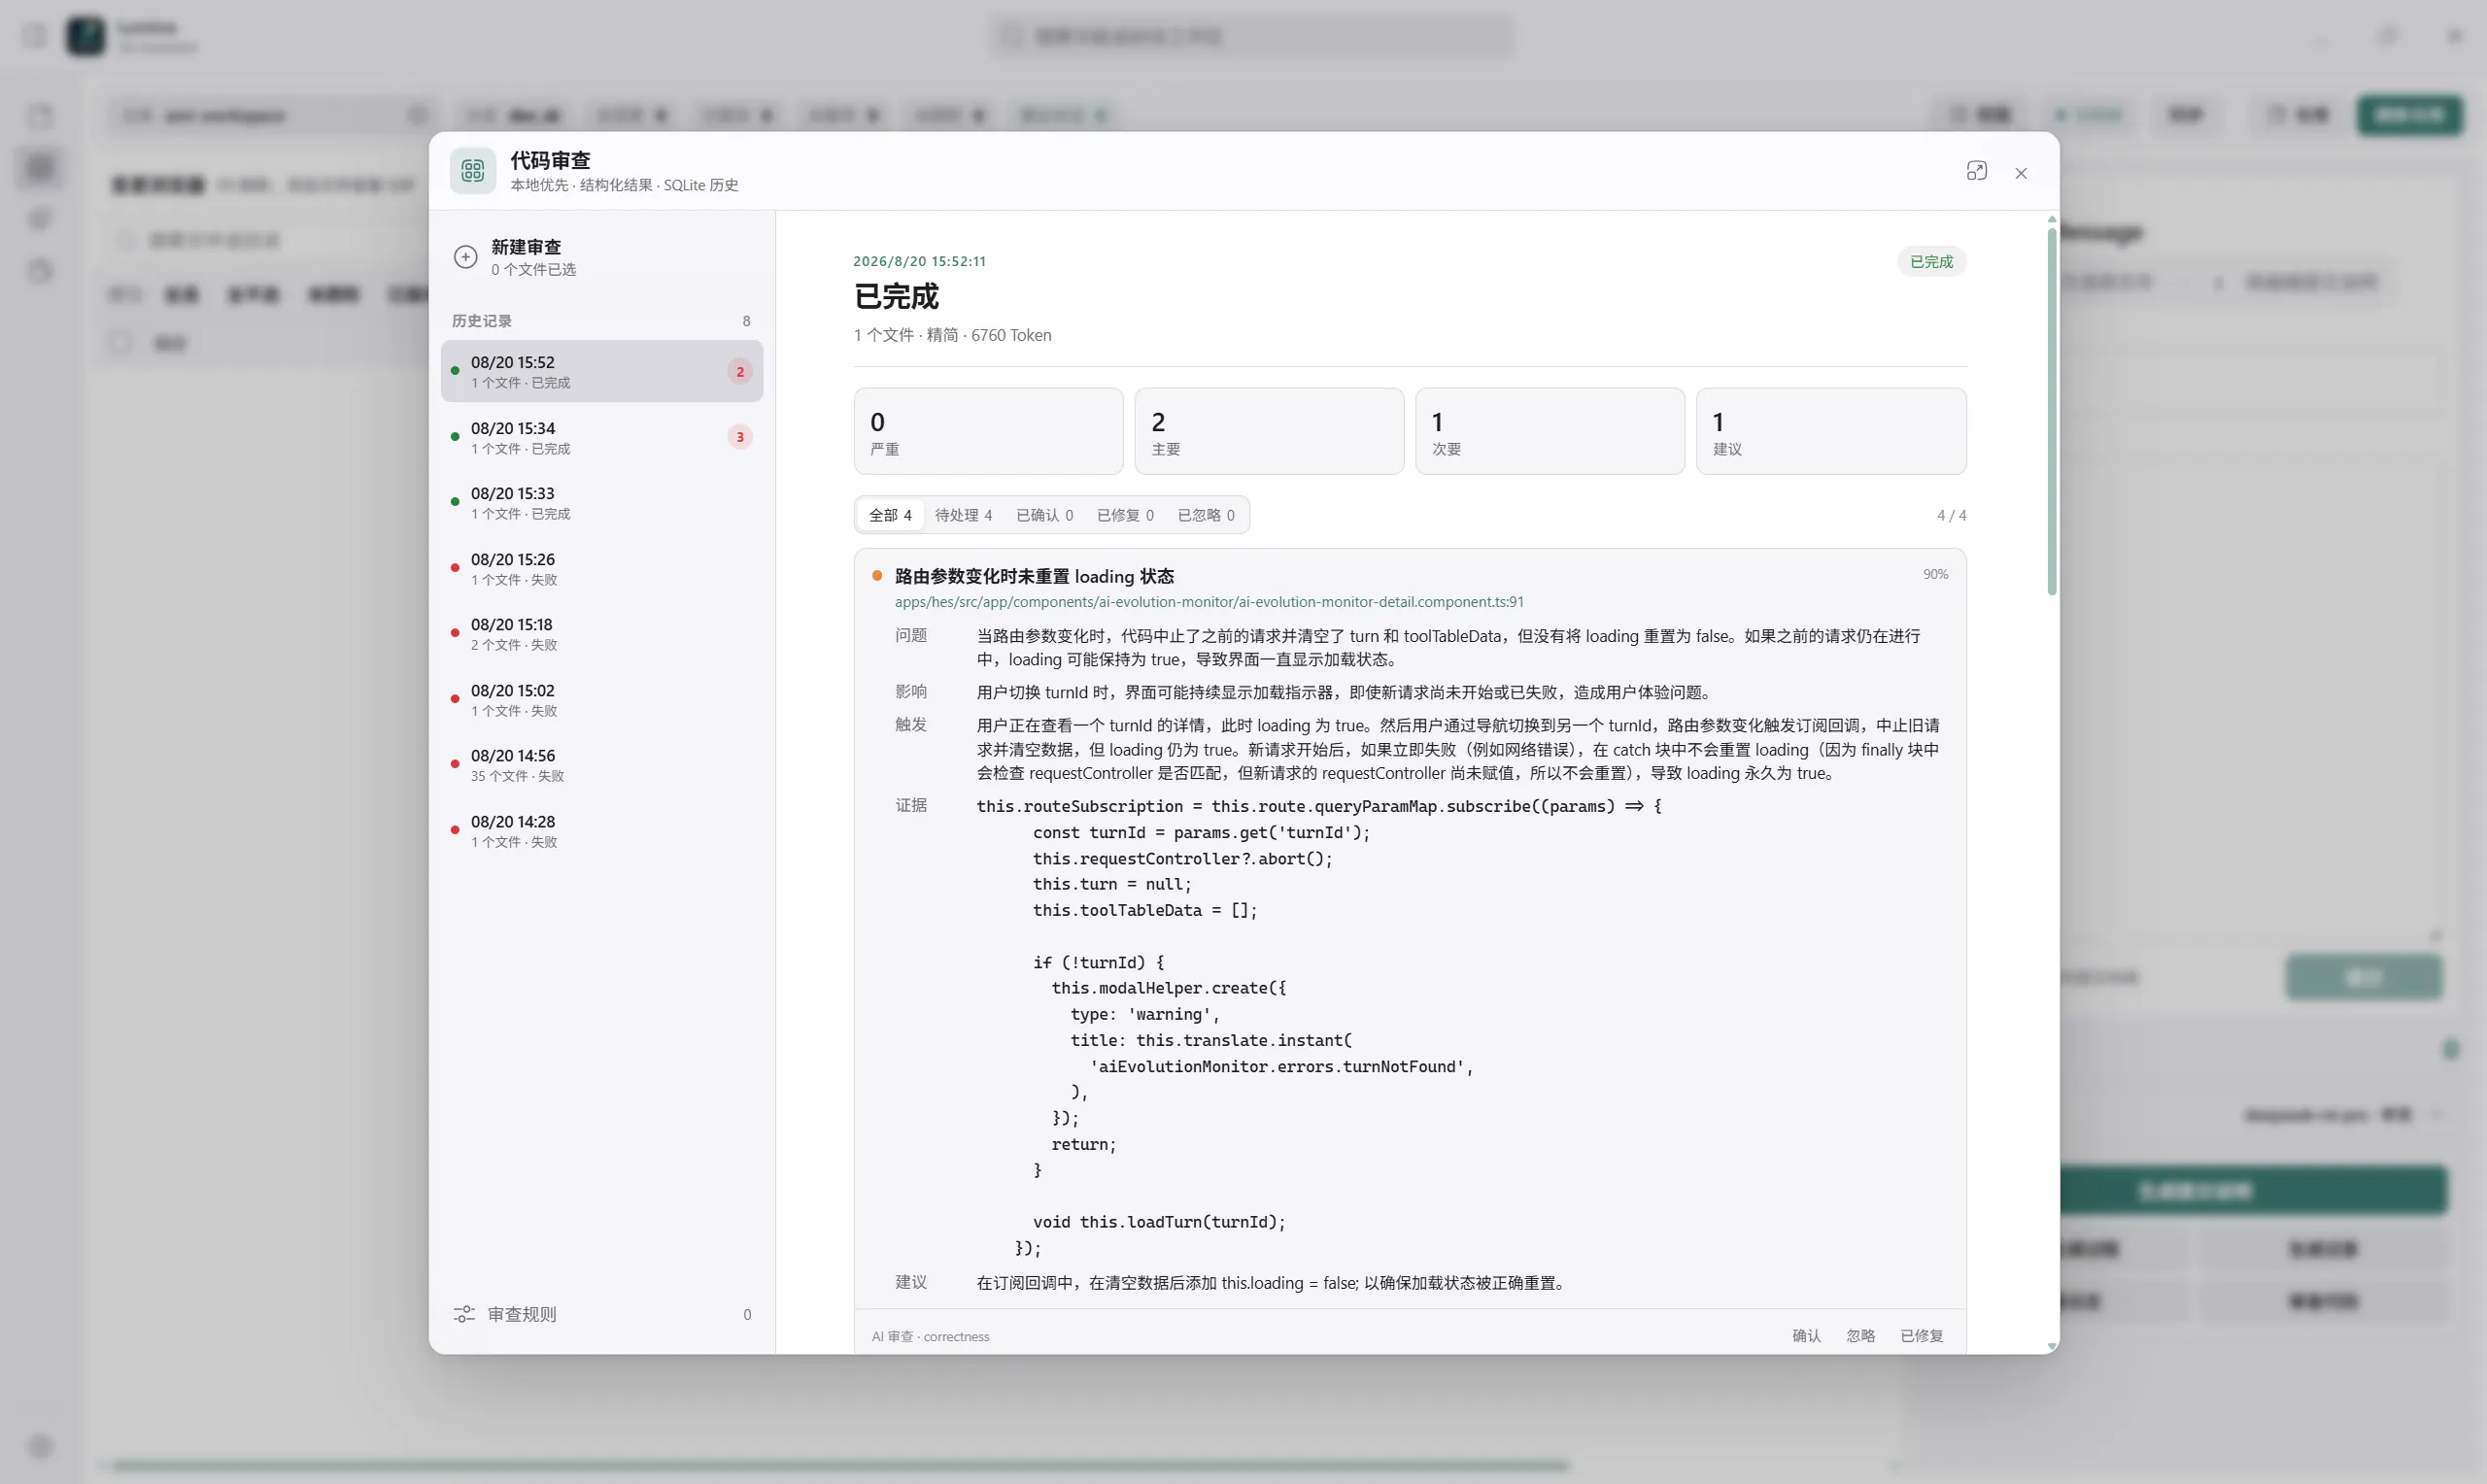Switch to the 已确认 0 filter tab
The width and height of the screenshot is (2487, 1484).
[1044, 515]
